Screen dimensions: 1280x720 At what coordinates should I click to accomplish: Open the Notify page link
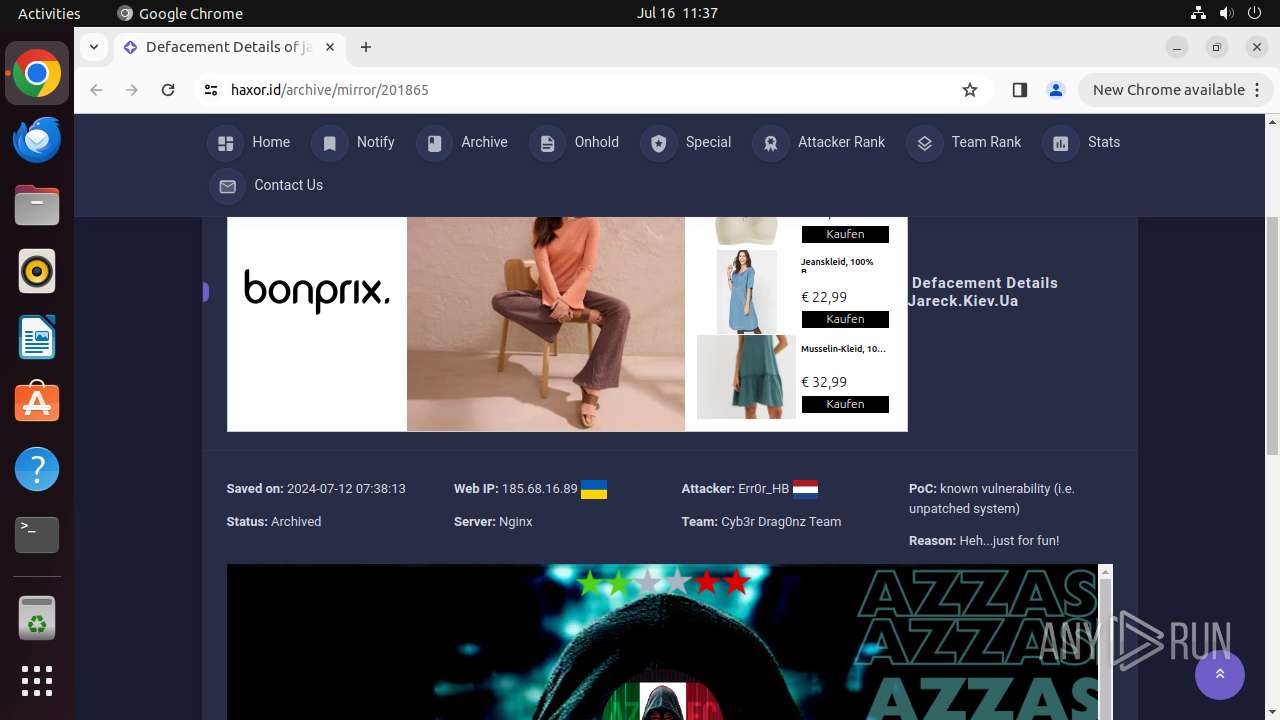[376, 142]
